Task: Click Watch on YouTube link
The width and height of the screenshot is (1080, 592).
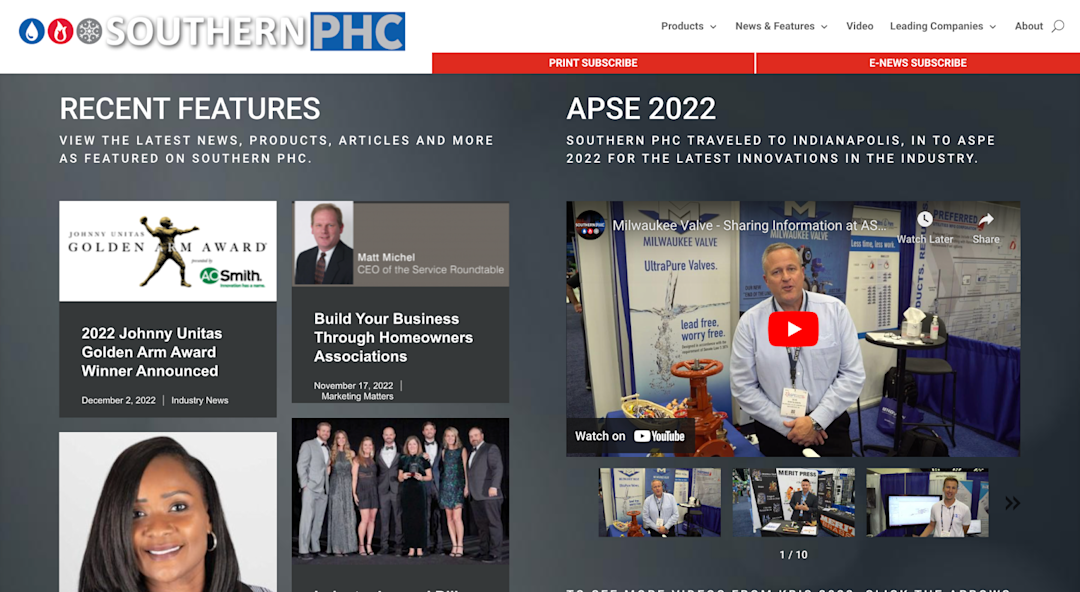Action: pos(630,436)
